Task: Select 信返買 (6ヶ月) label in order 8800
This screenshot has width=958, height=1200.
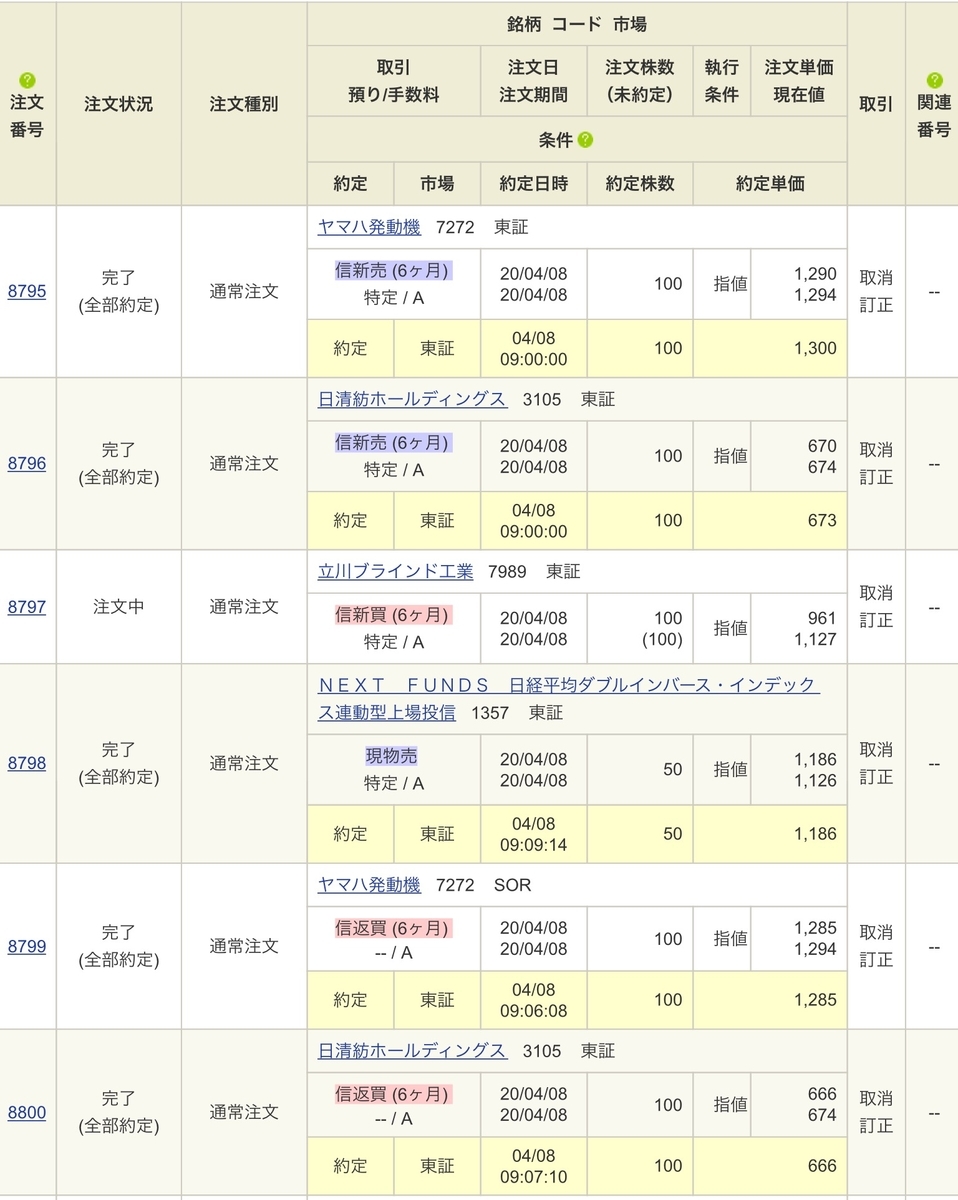Action: pyautogui.click(x=393, y=1094)
